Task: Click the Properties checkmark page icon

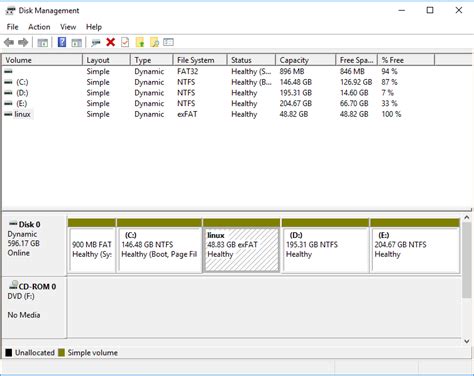Action: pyautogui.click(x=125, y=42)
